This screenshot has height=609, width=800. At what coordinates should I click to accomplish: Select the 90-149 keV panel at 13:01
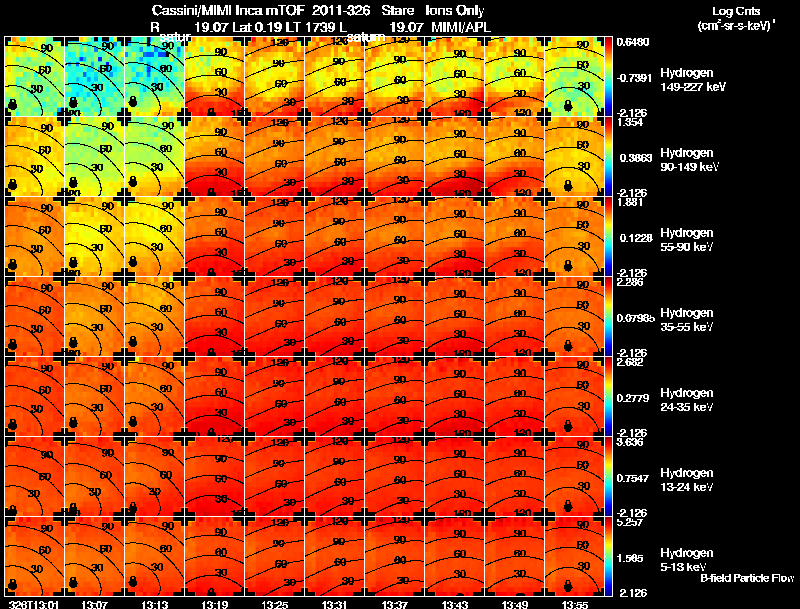(x=34, y=157)
